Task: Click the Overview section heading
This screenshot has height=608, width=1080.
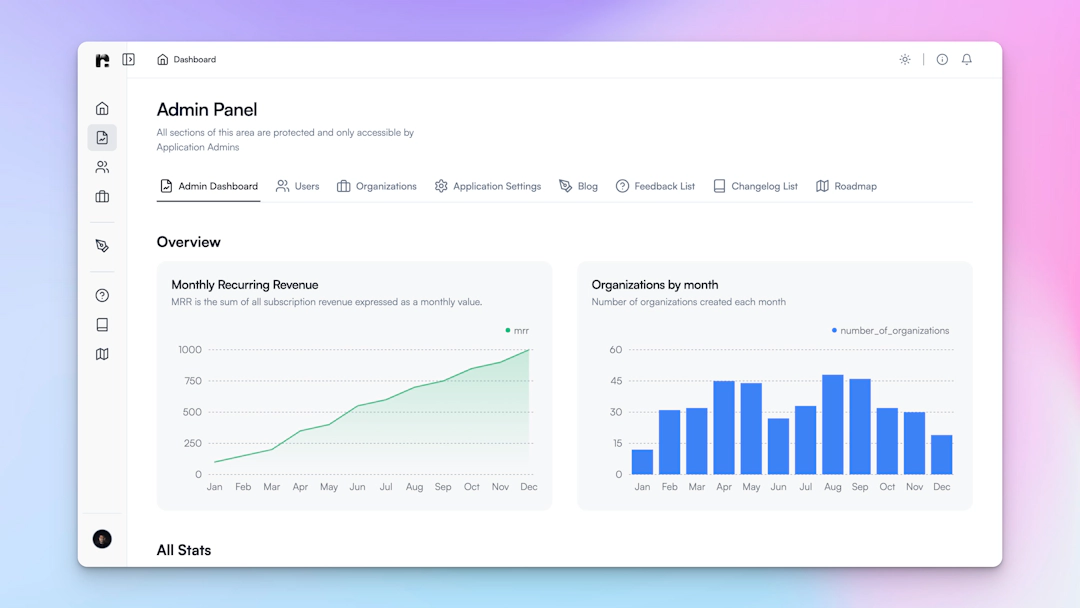Action: click(x=189, y=242)
